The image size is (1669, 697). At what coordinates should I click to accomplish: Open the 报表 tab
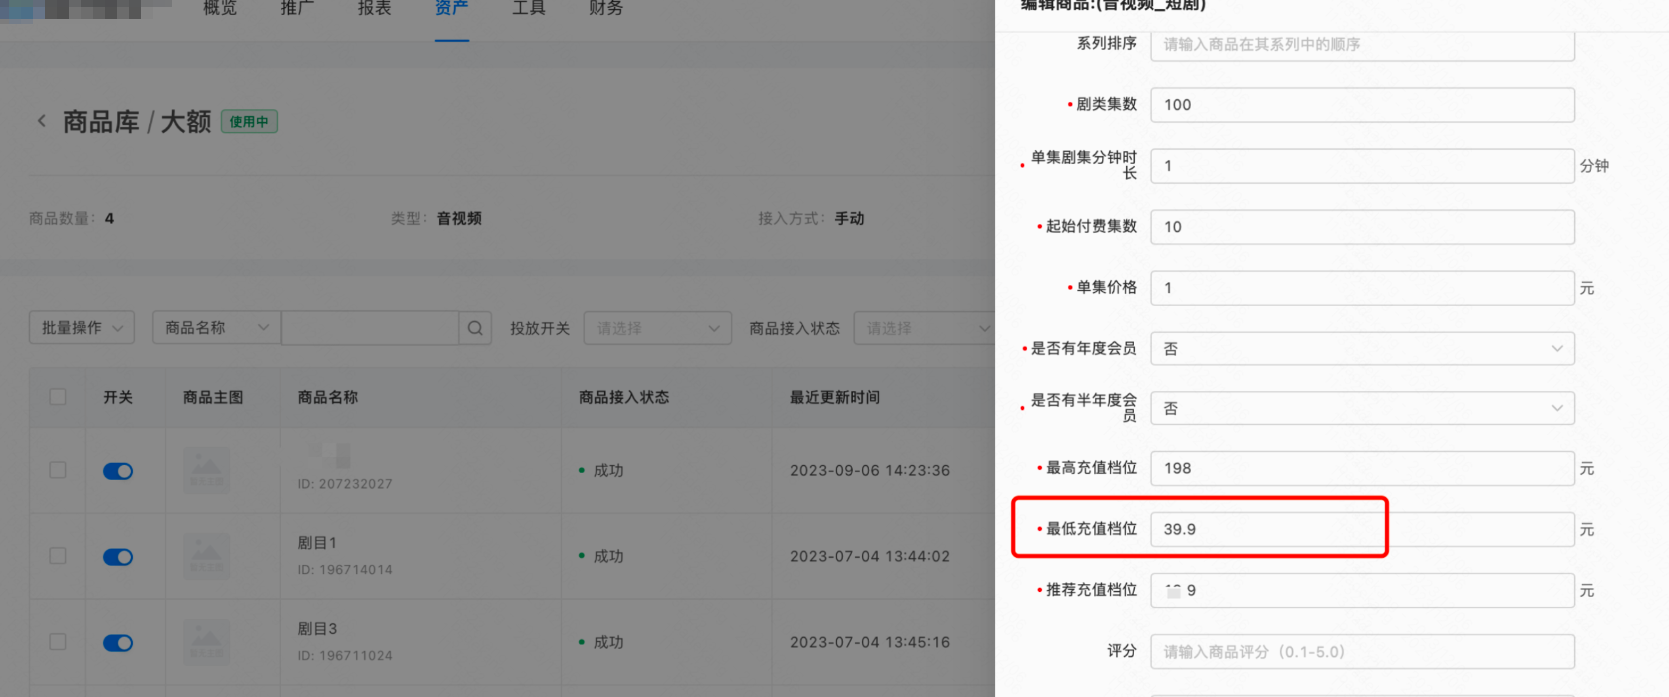pyautogui.click(x=374, y=8)
